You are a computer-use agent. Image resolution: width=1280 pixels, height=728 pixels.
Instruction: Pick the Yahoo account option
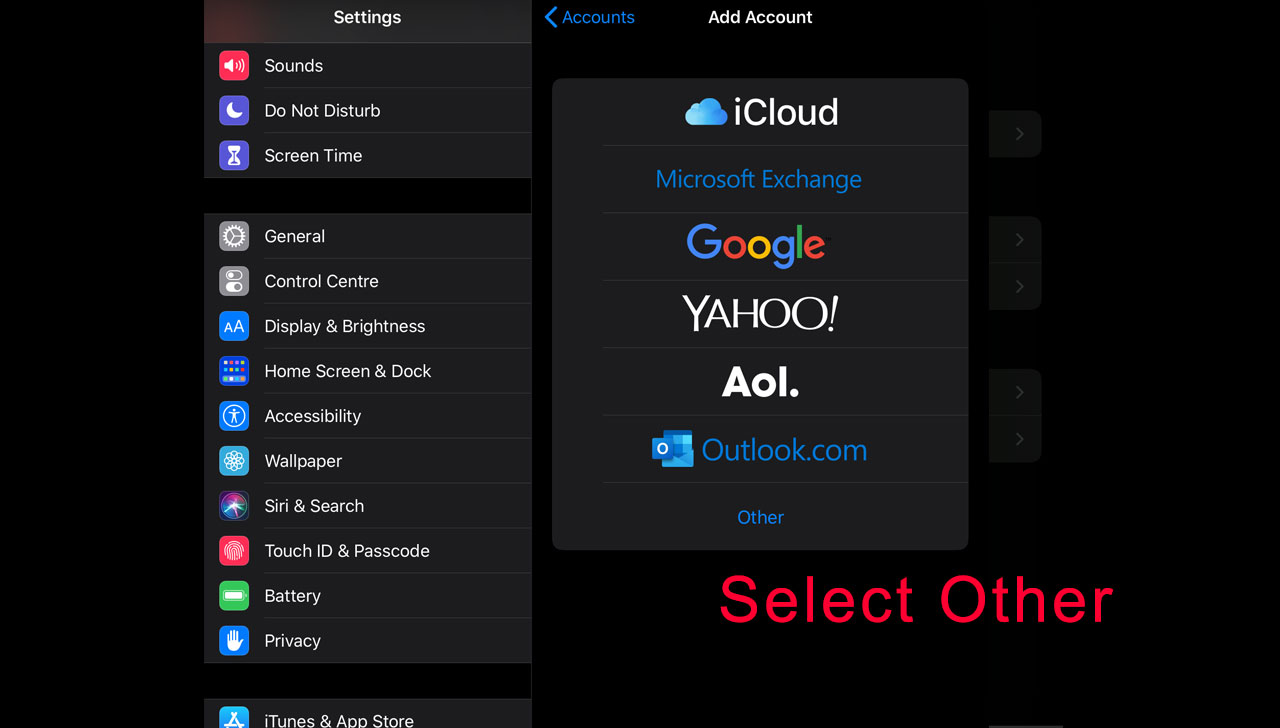pos(760,314)
